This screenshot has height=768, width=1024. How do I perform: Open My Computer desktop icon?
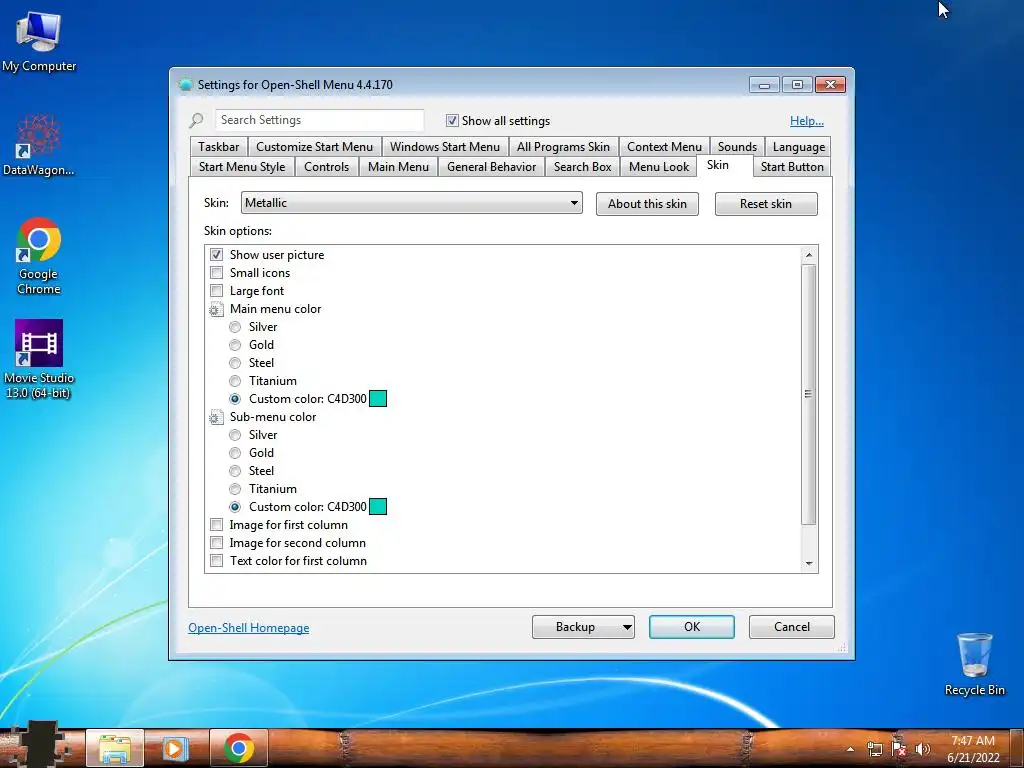[39, 41]
